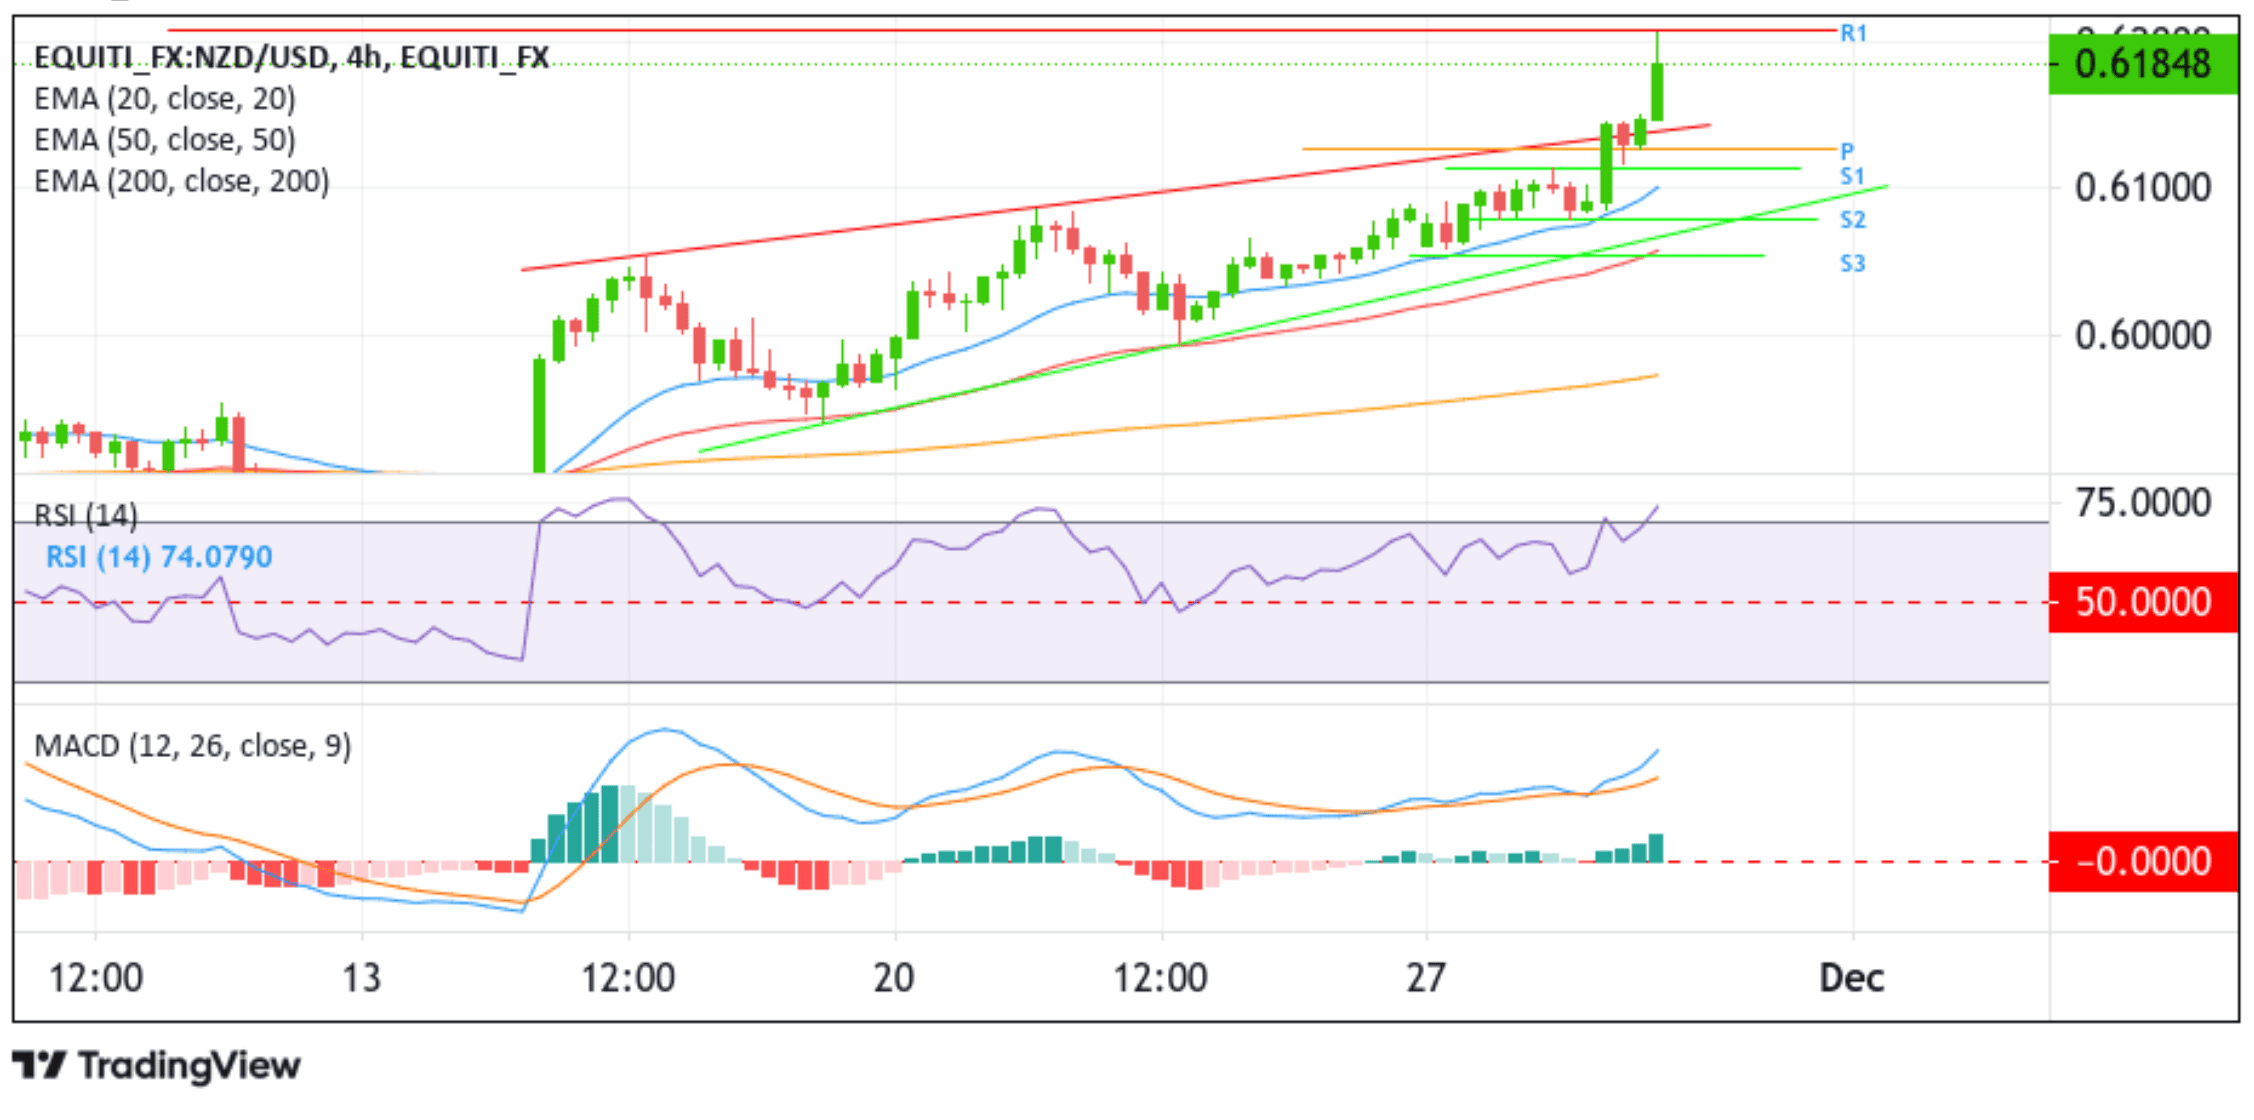Click the 27 date label on time axis

(x=1426, y=978)
